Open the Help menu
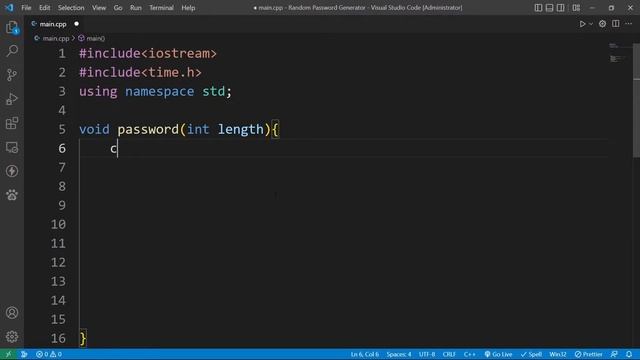The width and height of the screenshot is (640, 360). pyautogui.click(x=188, y=8)
